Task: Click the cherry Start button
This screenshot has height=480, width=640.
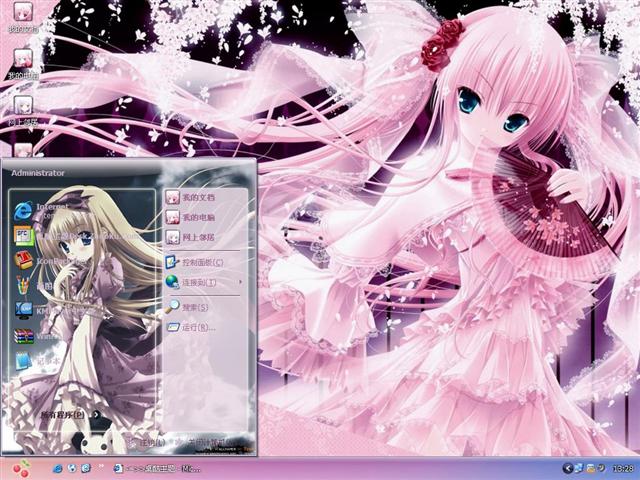Action: tap(20, 469)
